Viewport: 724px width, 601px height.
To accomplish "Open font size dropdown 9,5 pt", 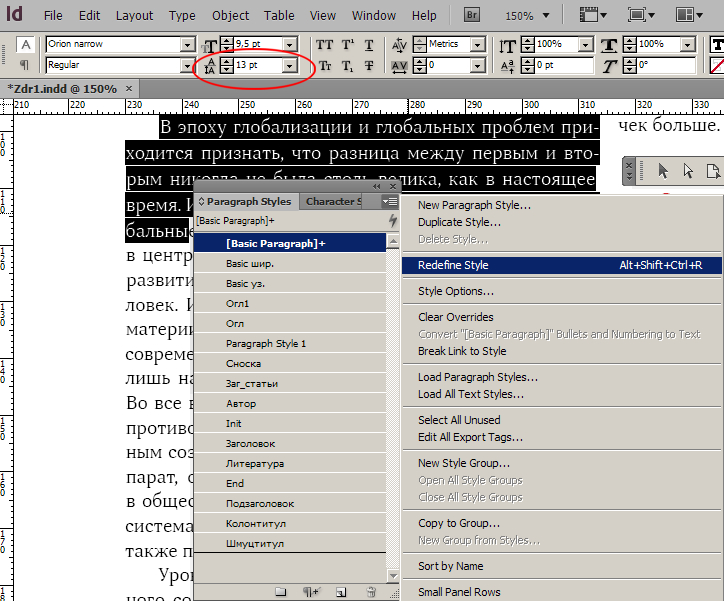I will 290,45.
